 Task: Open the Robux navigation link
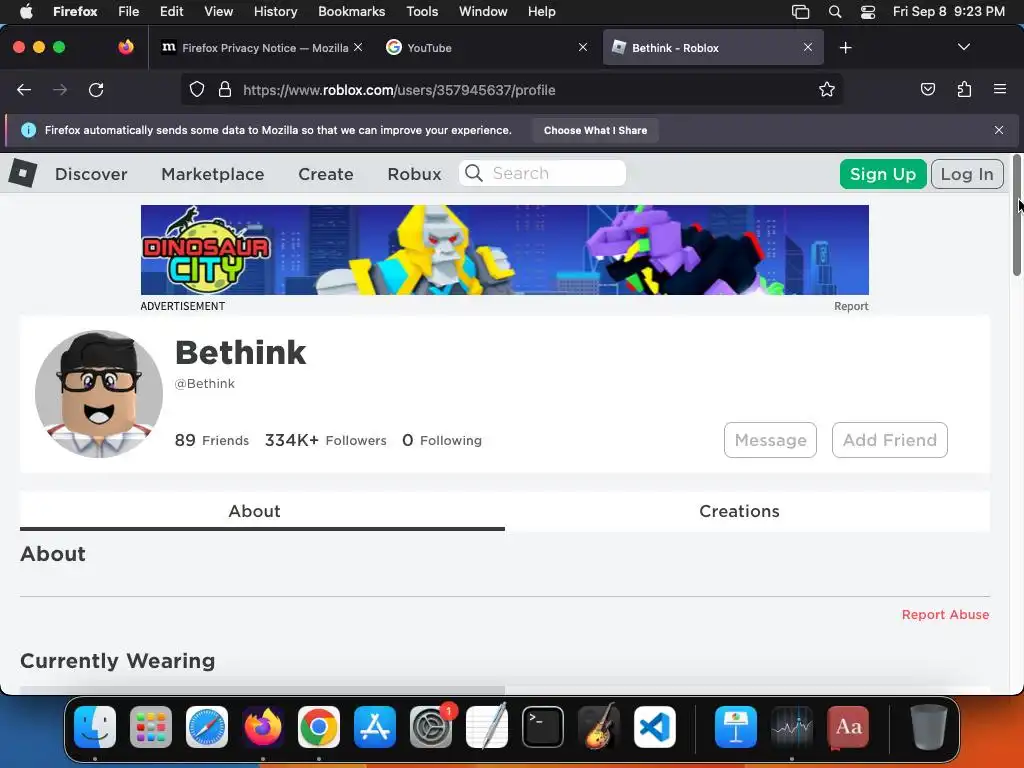[x=414, y=174]
